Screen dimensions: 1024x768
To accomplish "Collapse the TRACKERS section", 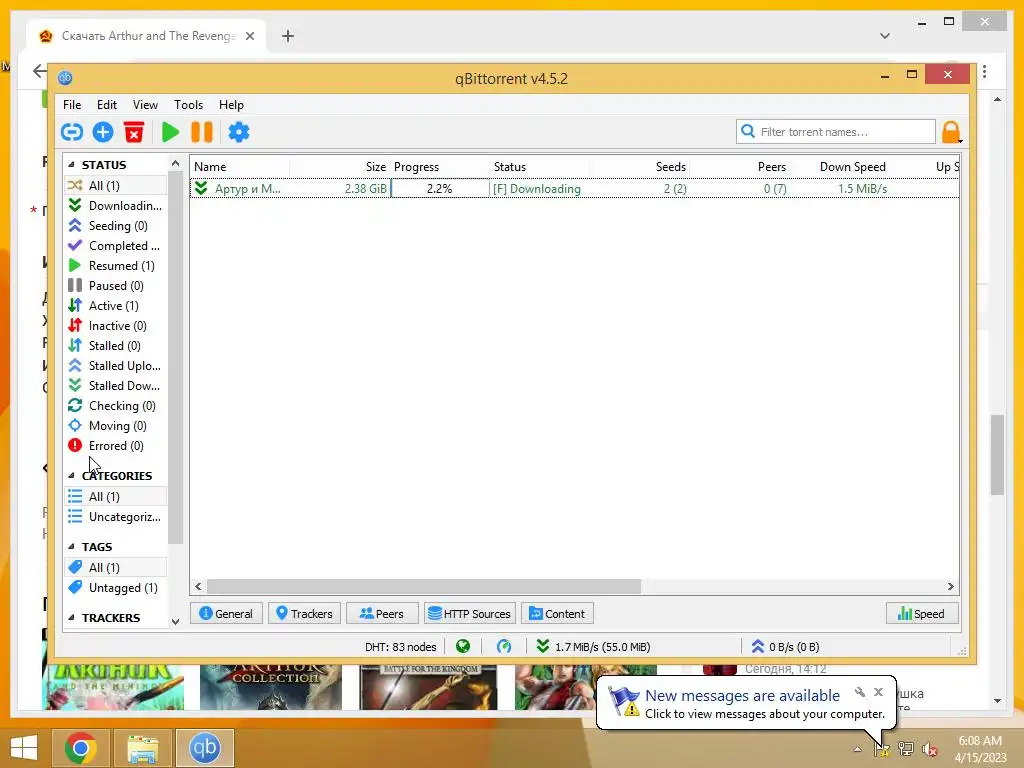I will point(71,618).
